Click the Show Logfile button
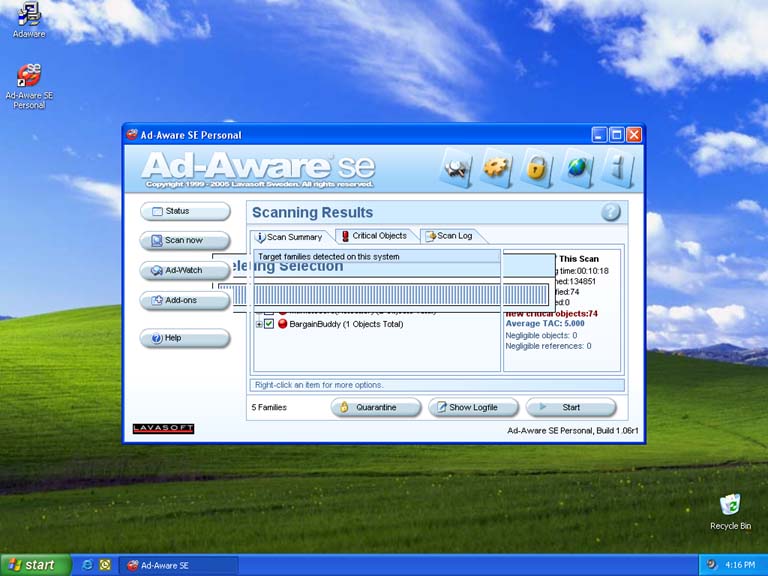768x576 pixels. 473,407
